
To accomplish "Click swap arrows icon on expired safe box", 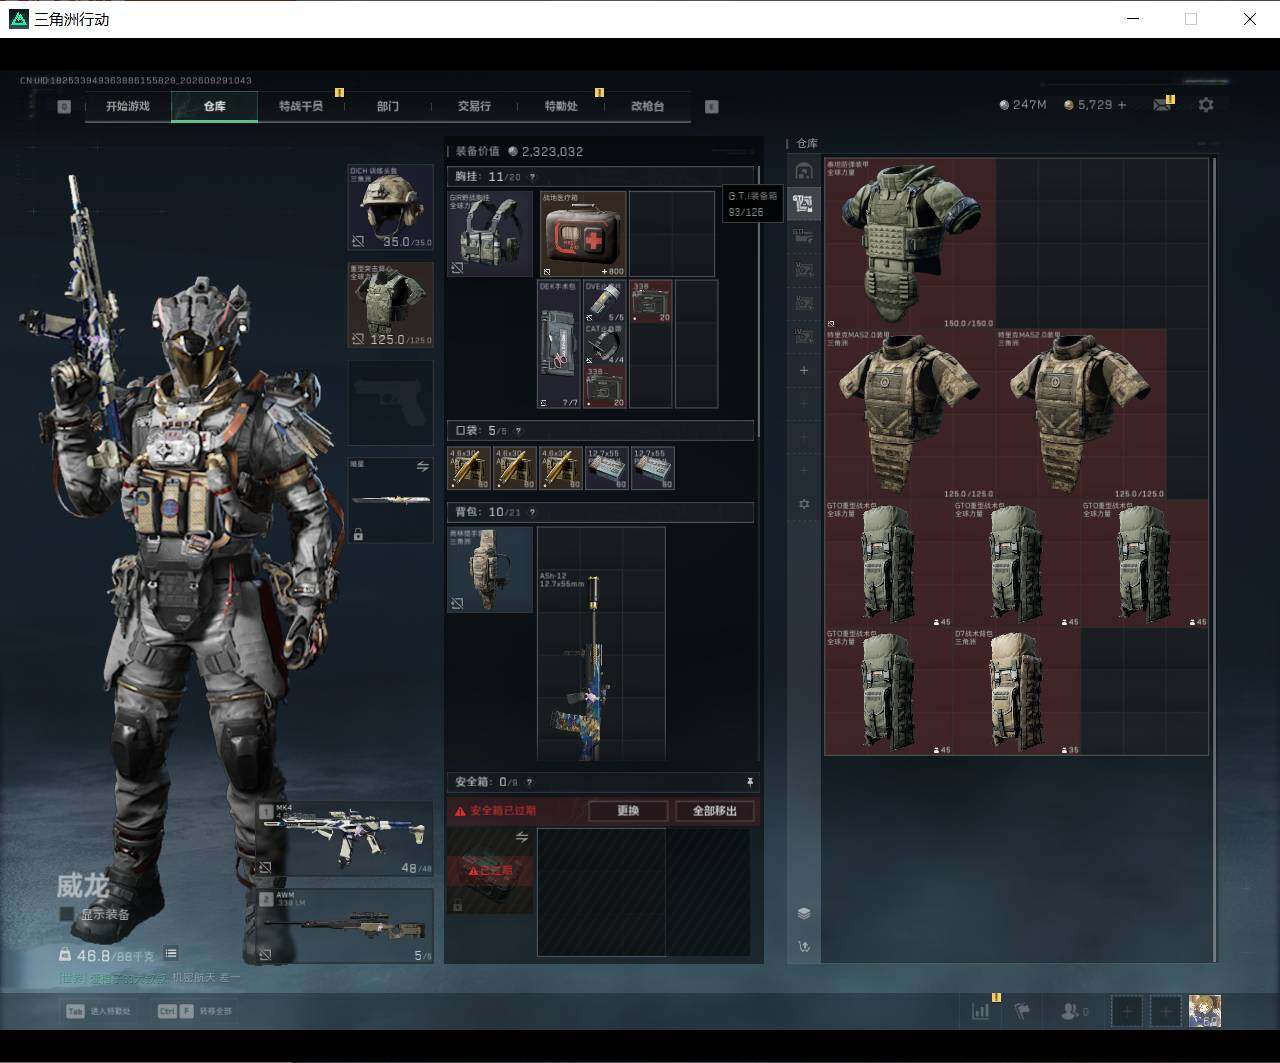I will pos(521,837).
